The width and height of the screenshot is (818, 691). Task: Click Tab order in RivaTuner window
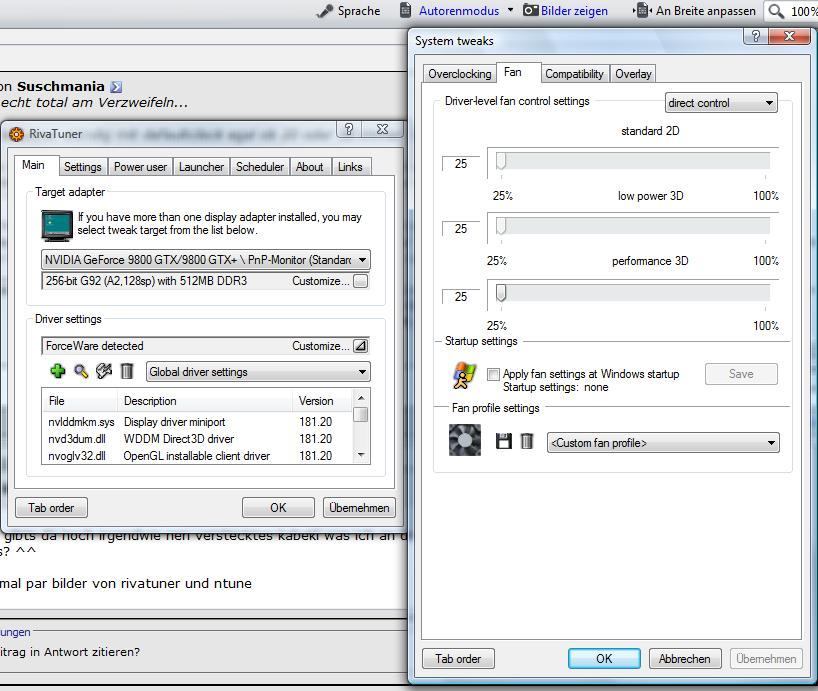coord(51,507)
